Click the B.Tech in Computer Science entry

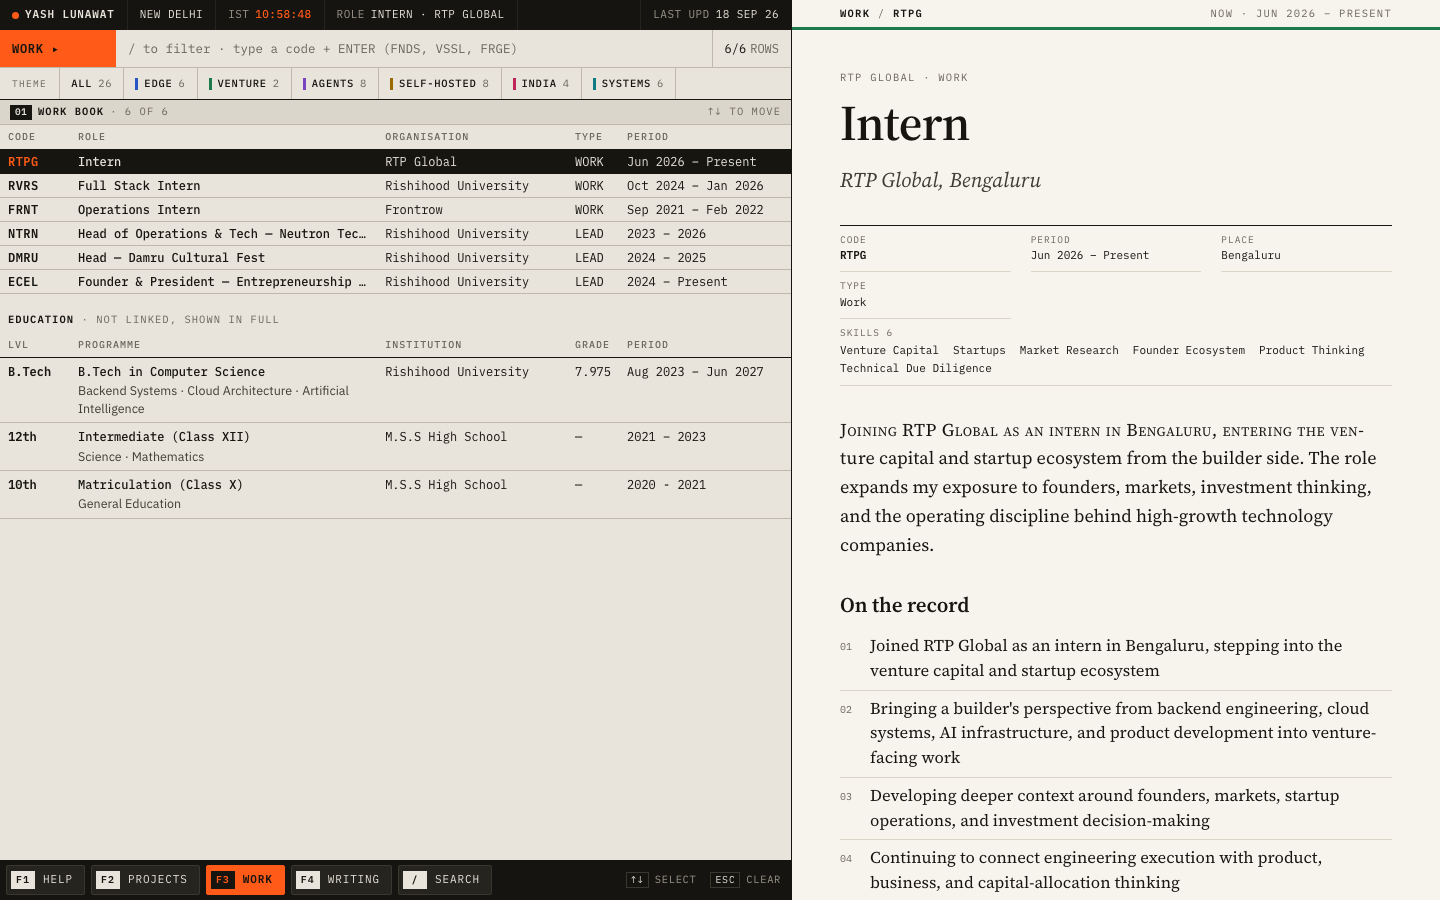(x=395, y=390)
